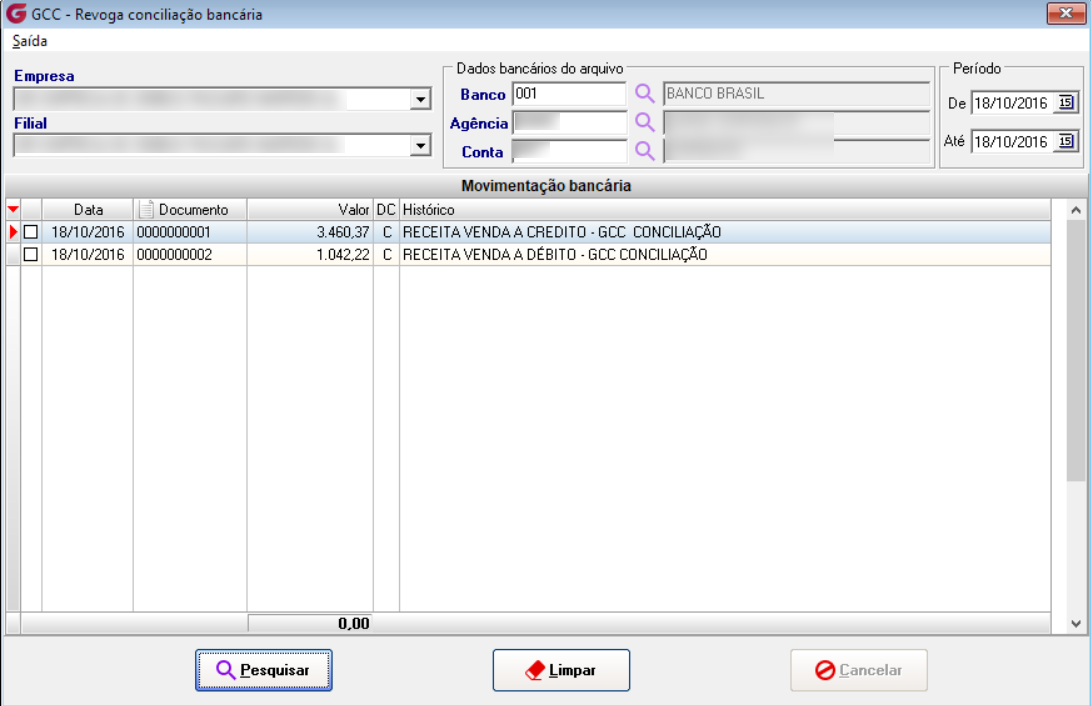Click the document icon in Documento header
This screenshot has width=1091, height=706.
(146, 209)
